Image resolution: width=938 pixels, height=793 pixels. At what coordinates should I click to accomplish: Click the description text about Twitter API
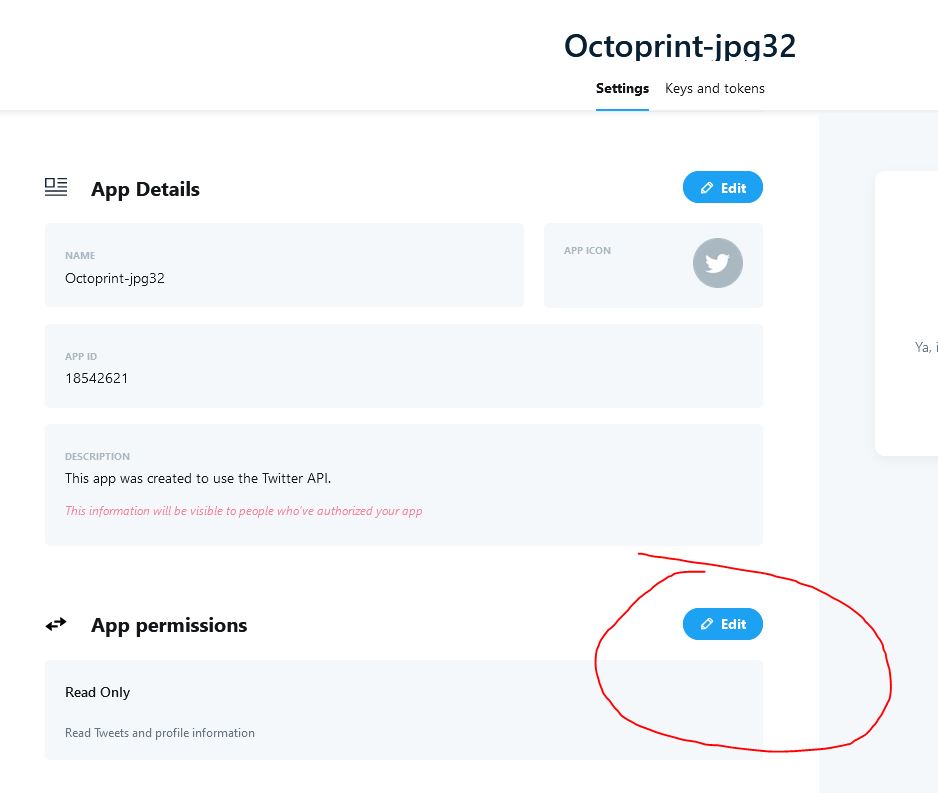coord(197,478)
